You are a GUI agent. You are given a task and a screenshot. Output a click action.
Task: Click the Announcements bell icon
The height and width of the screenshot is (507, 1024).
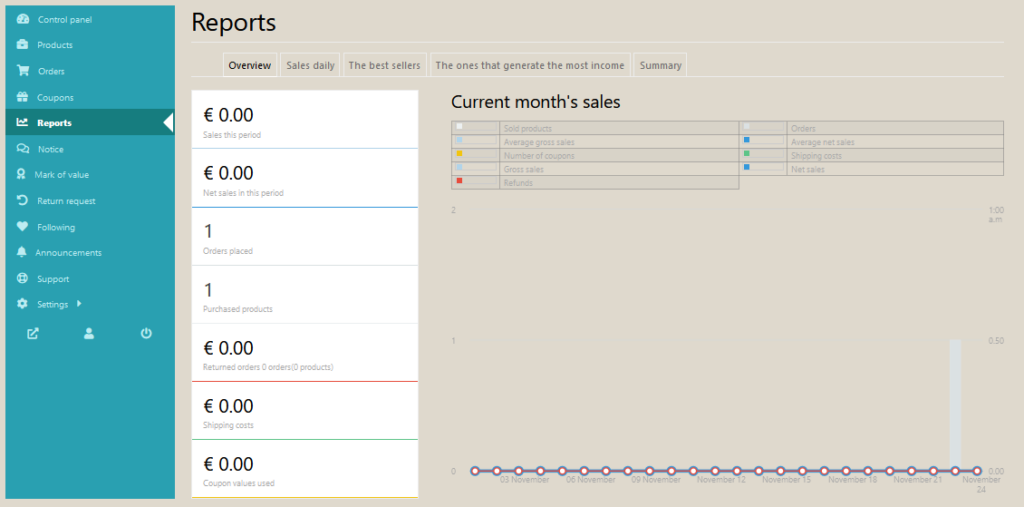point(22,253)
